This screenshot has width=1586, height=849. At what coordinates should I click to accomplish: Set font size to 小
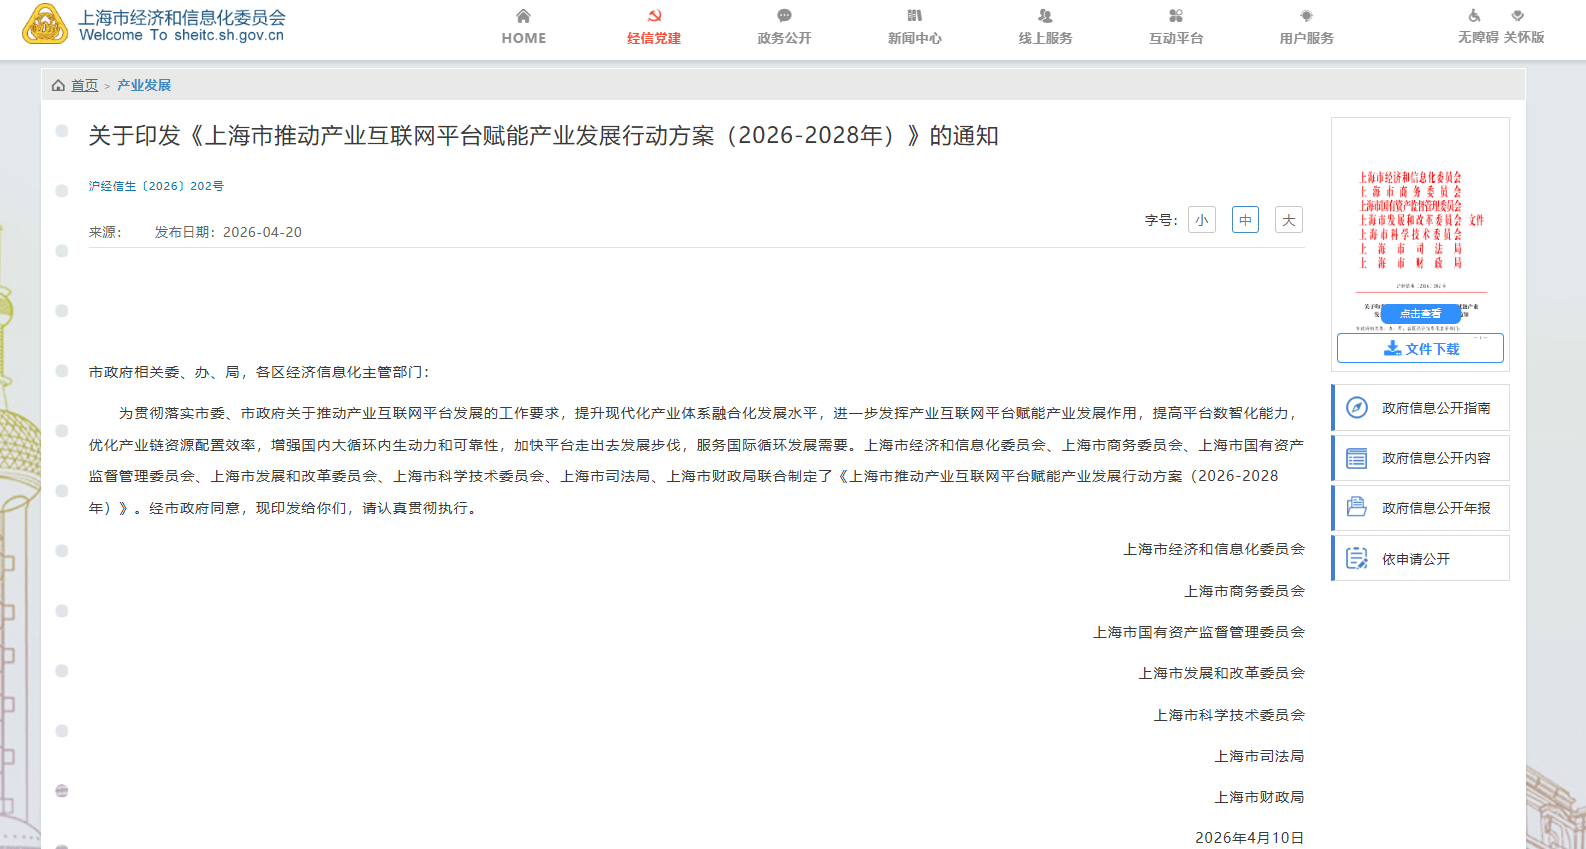tap(1201, 220)
